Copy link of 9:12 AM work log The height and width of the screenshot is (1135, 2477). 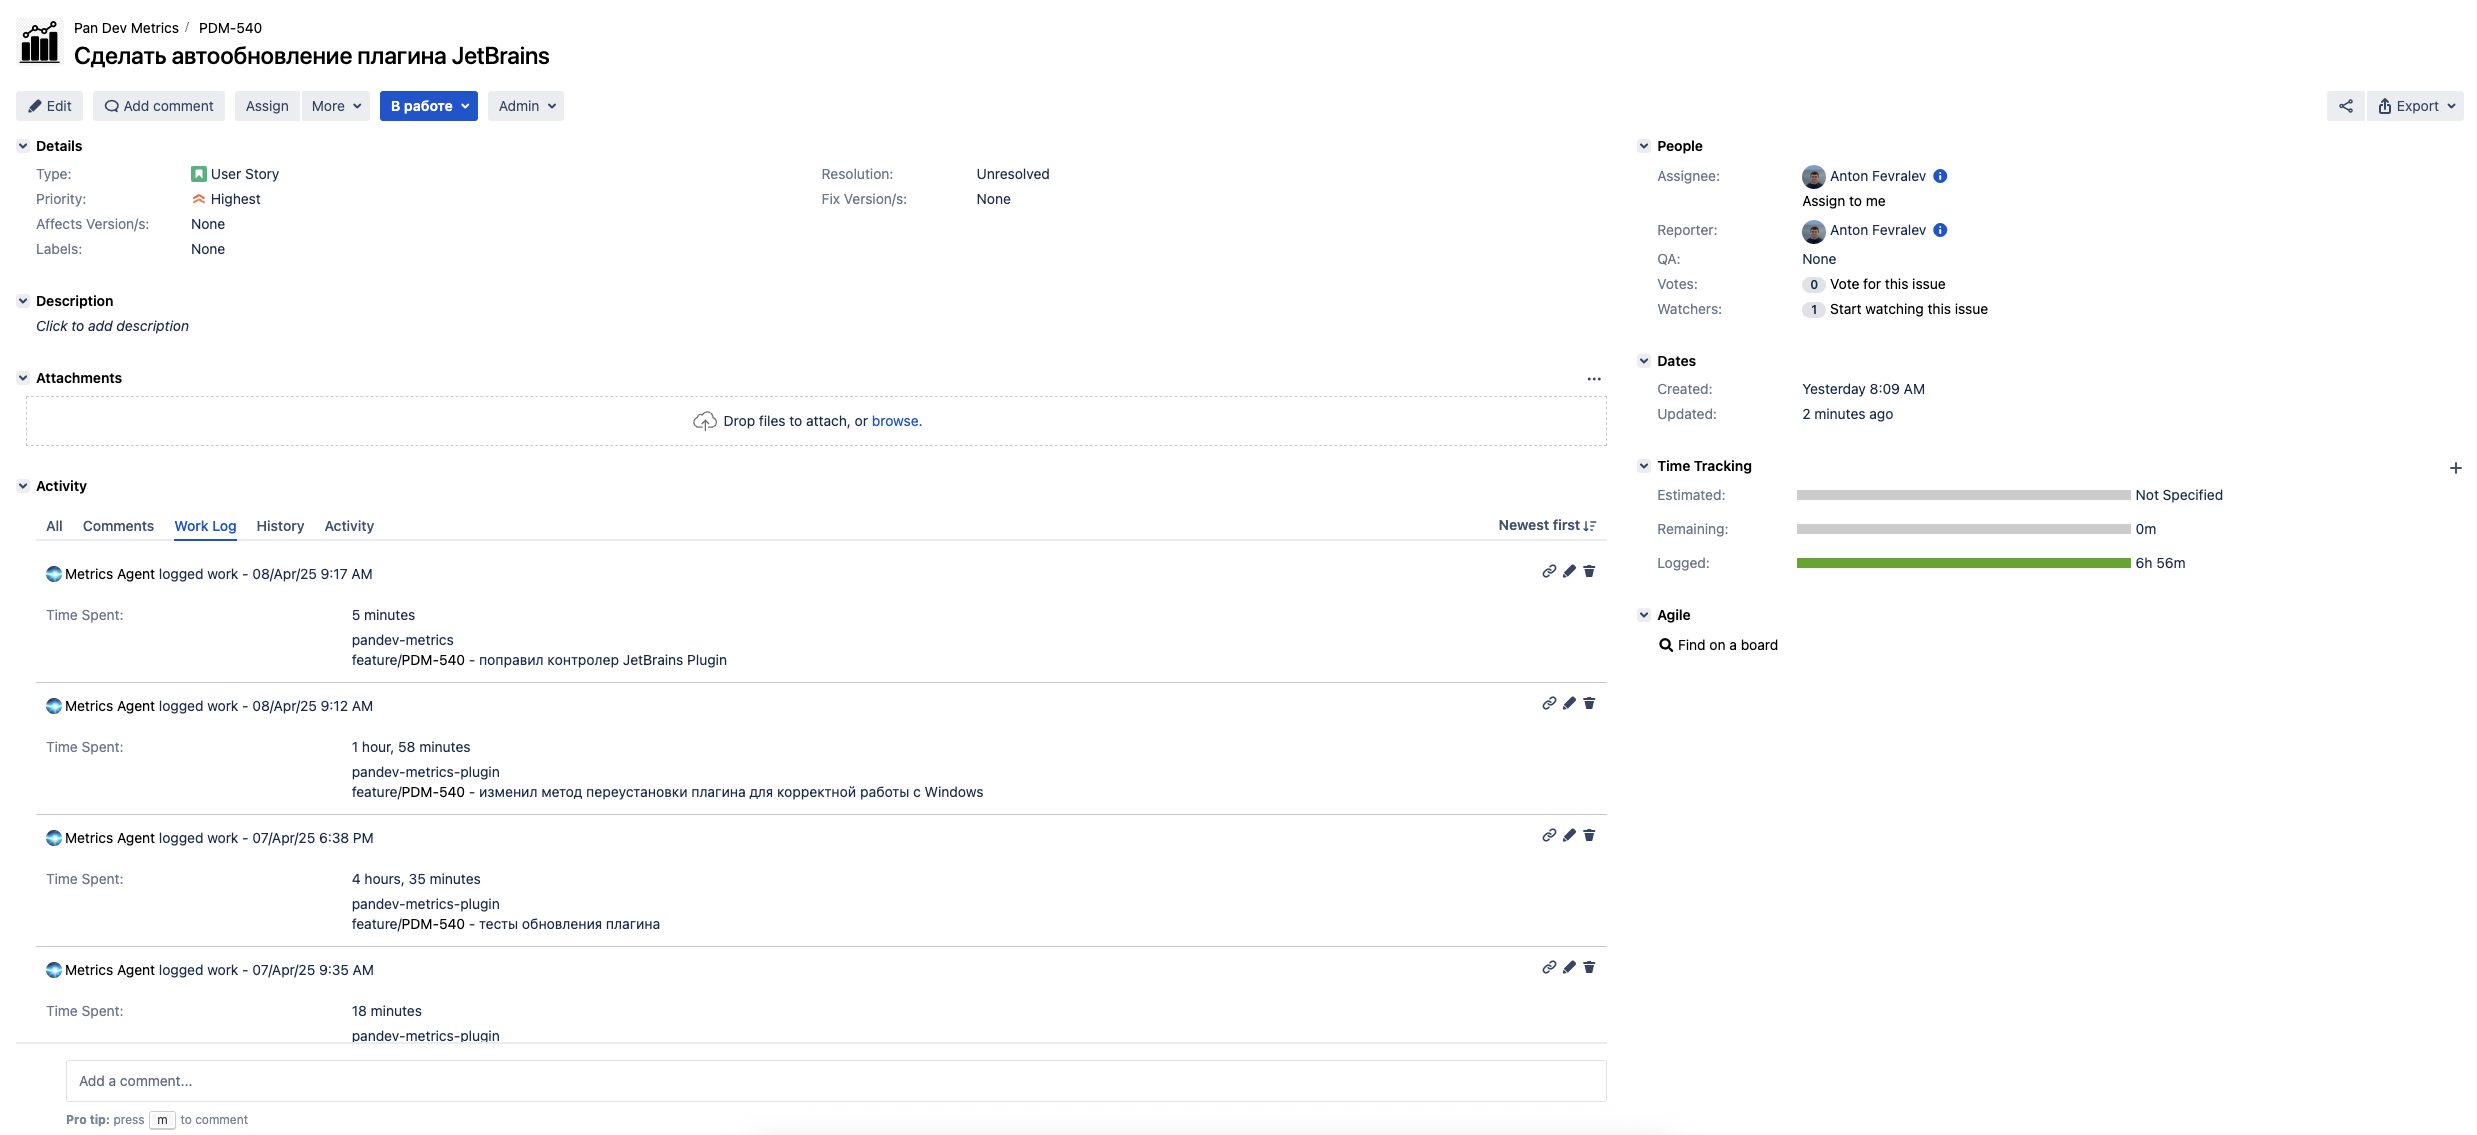click(x=1549, y=703)
